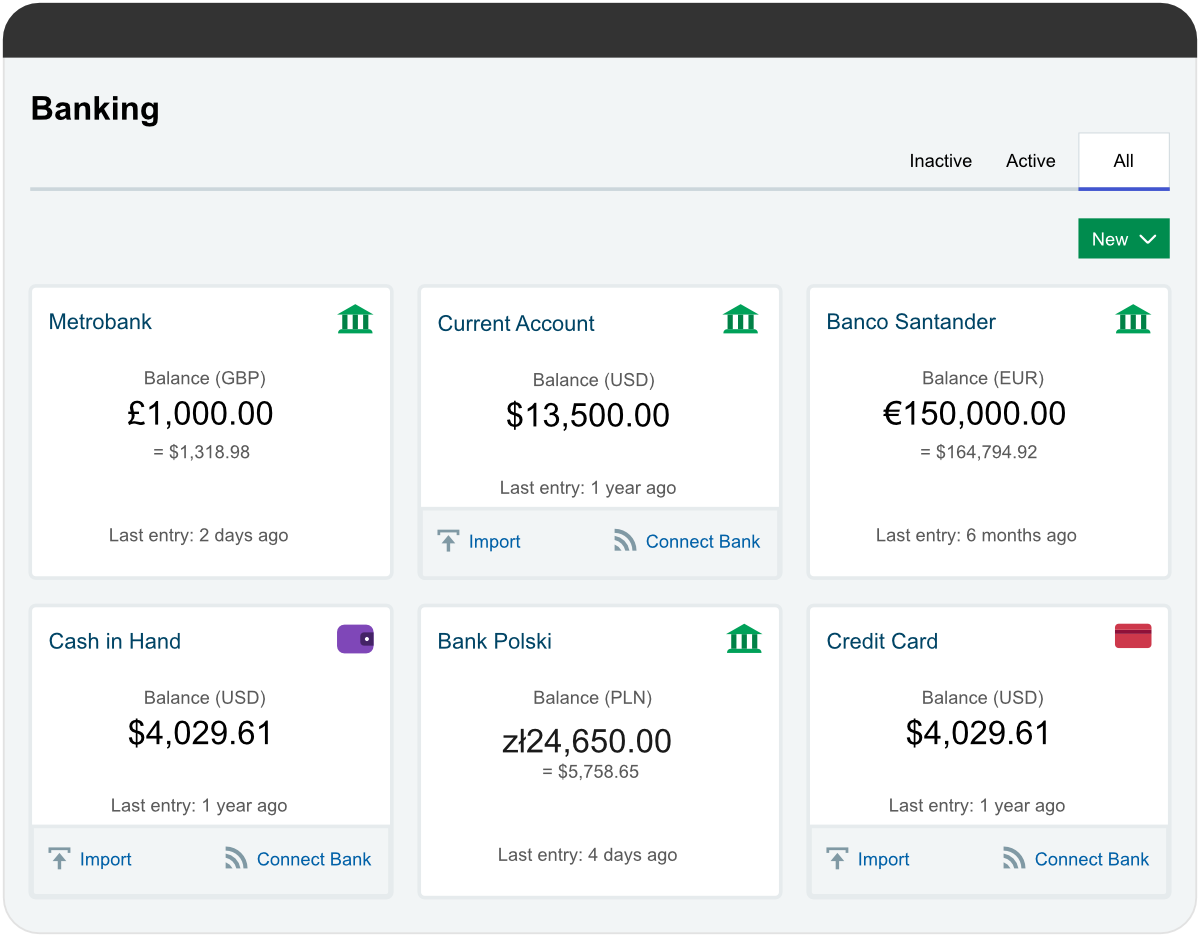
Task: Click the Banking page heading
Action: coord(95,109)
